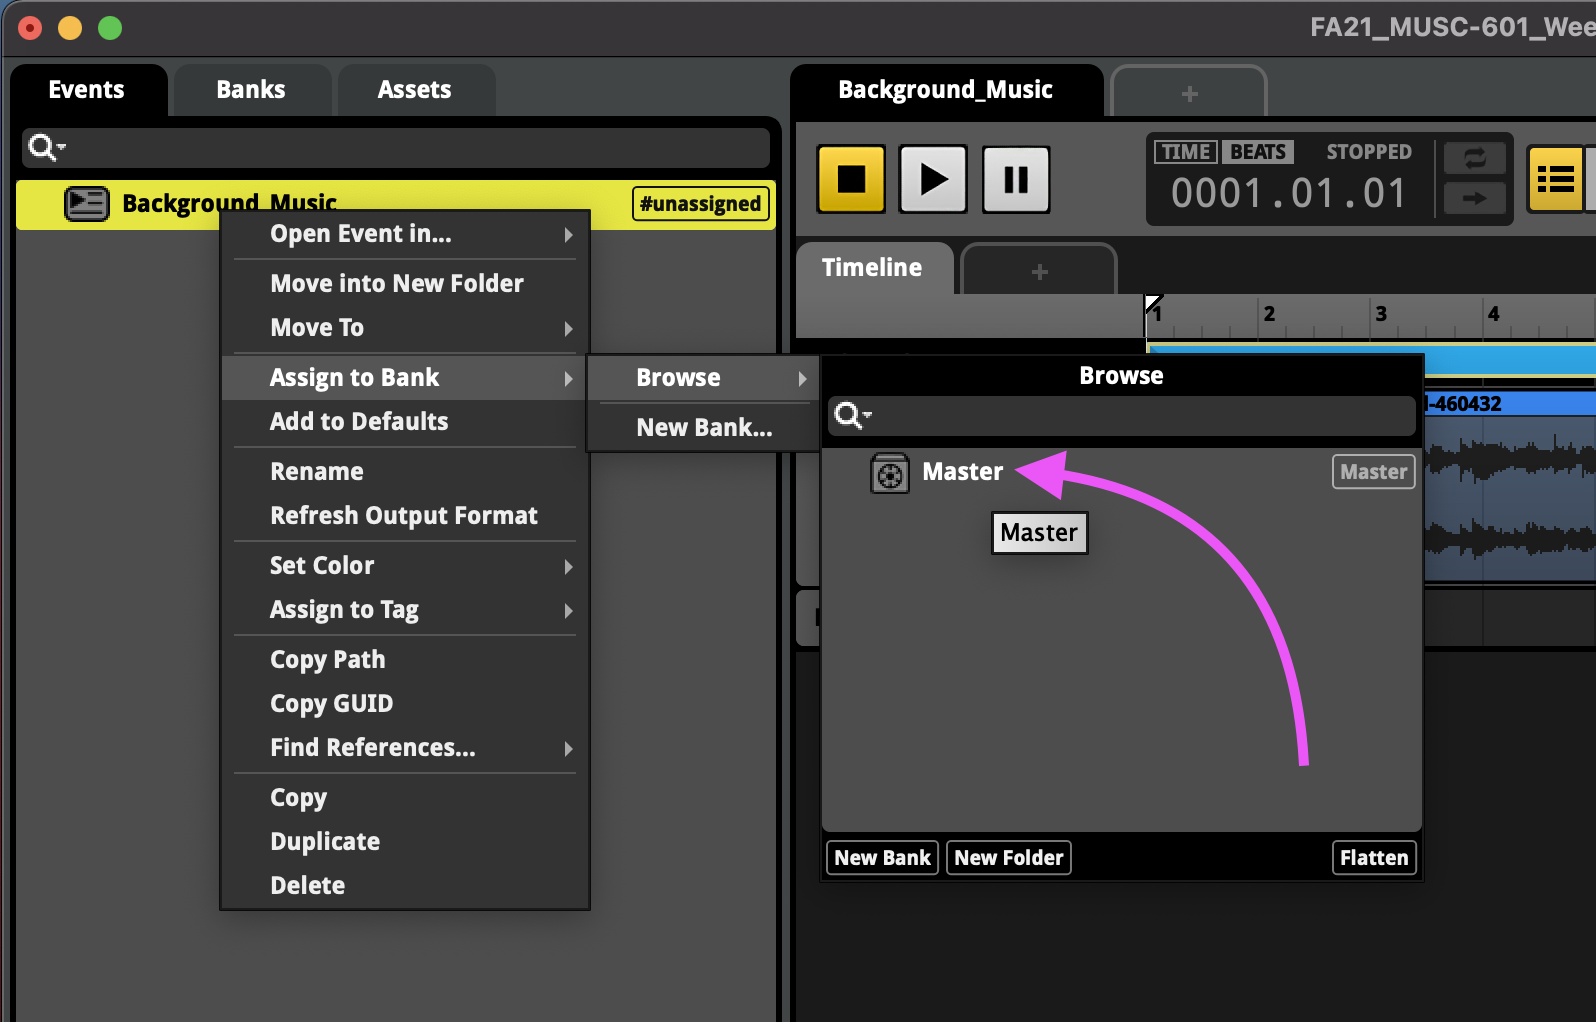Click the #unassigned tag on event

click(700, 204)
